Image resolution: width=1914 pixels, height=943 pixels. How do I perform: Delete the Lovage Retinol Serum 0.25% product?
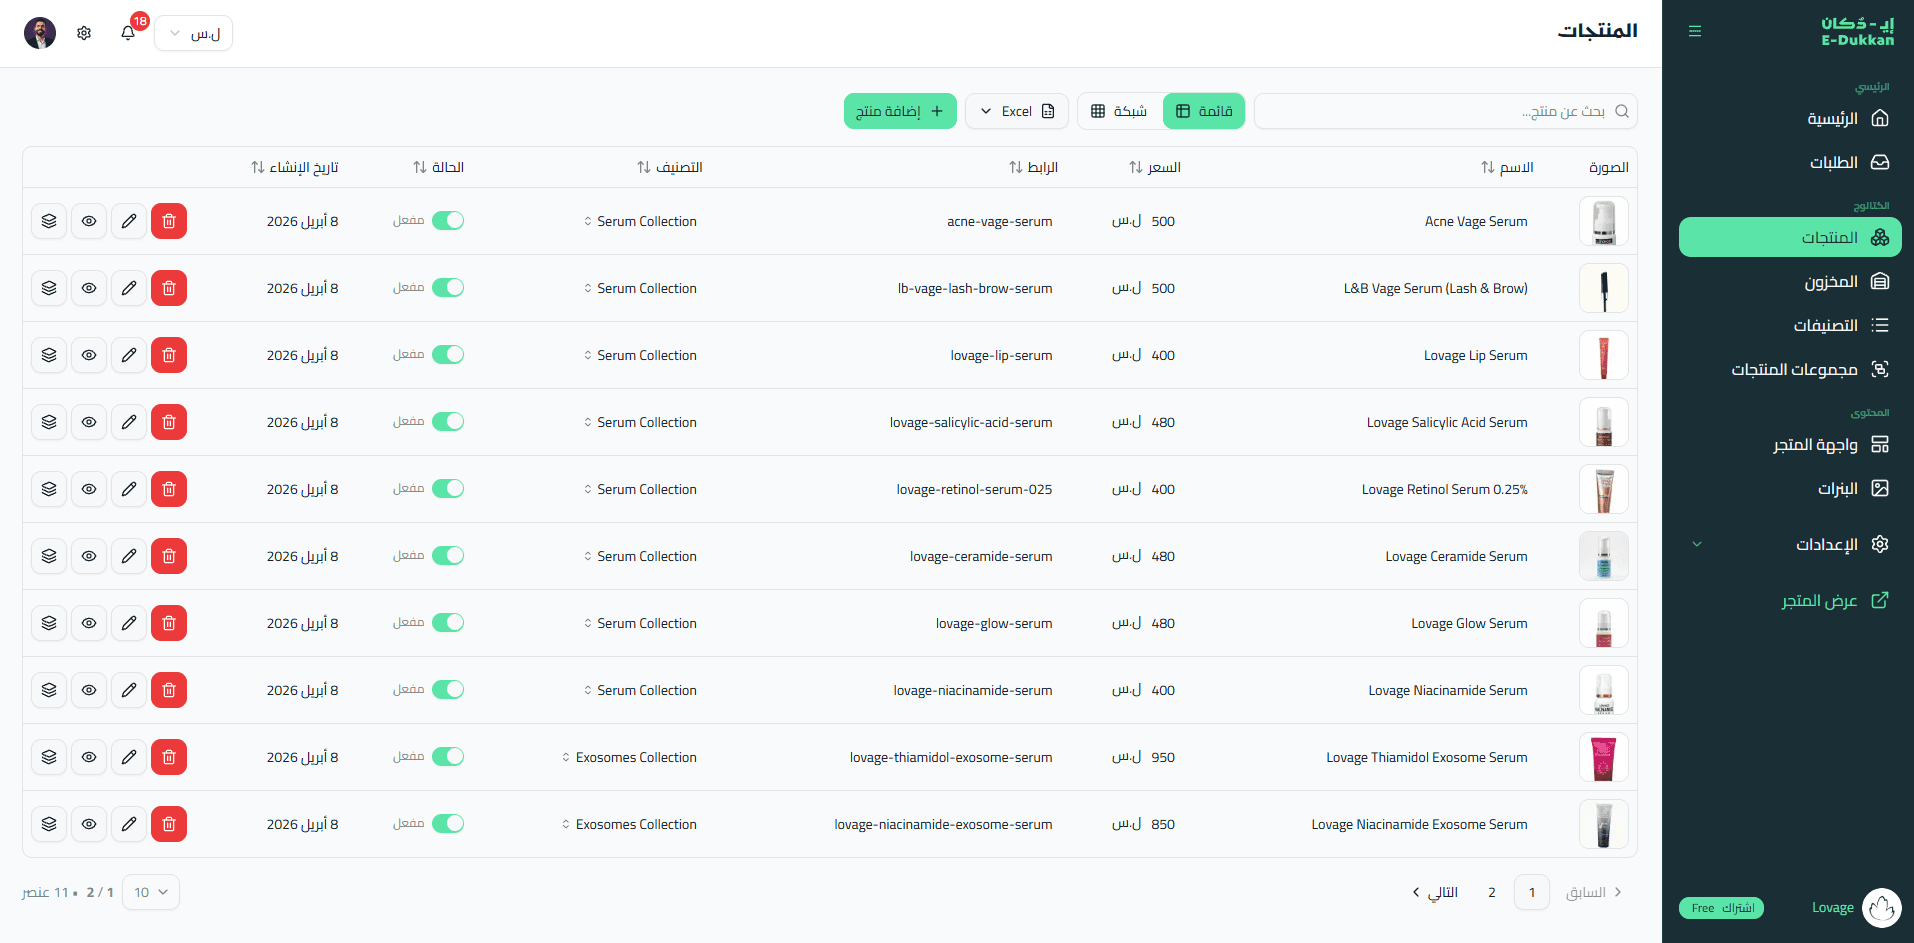[x=169, y=489]
